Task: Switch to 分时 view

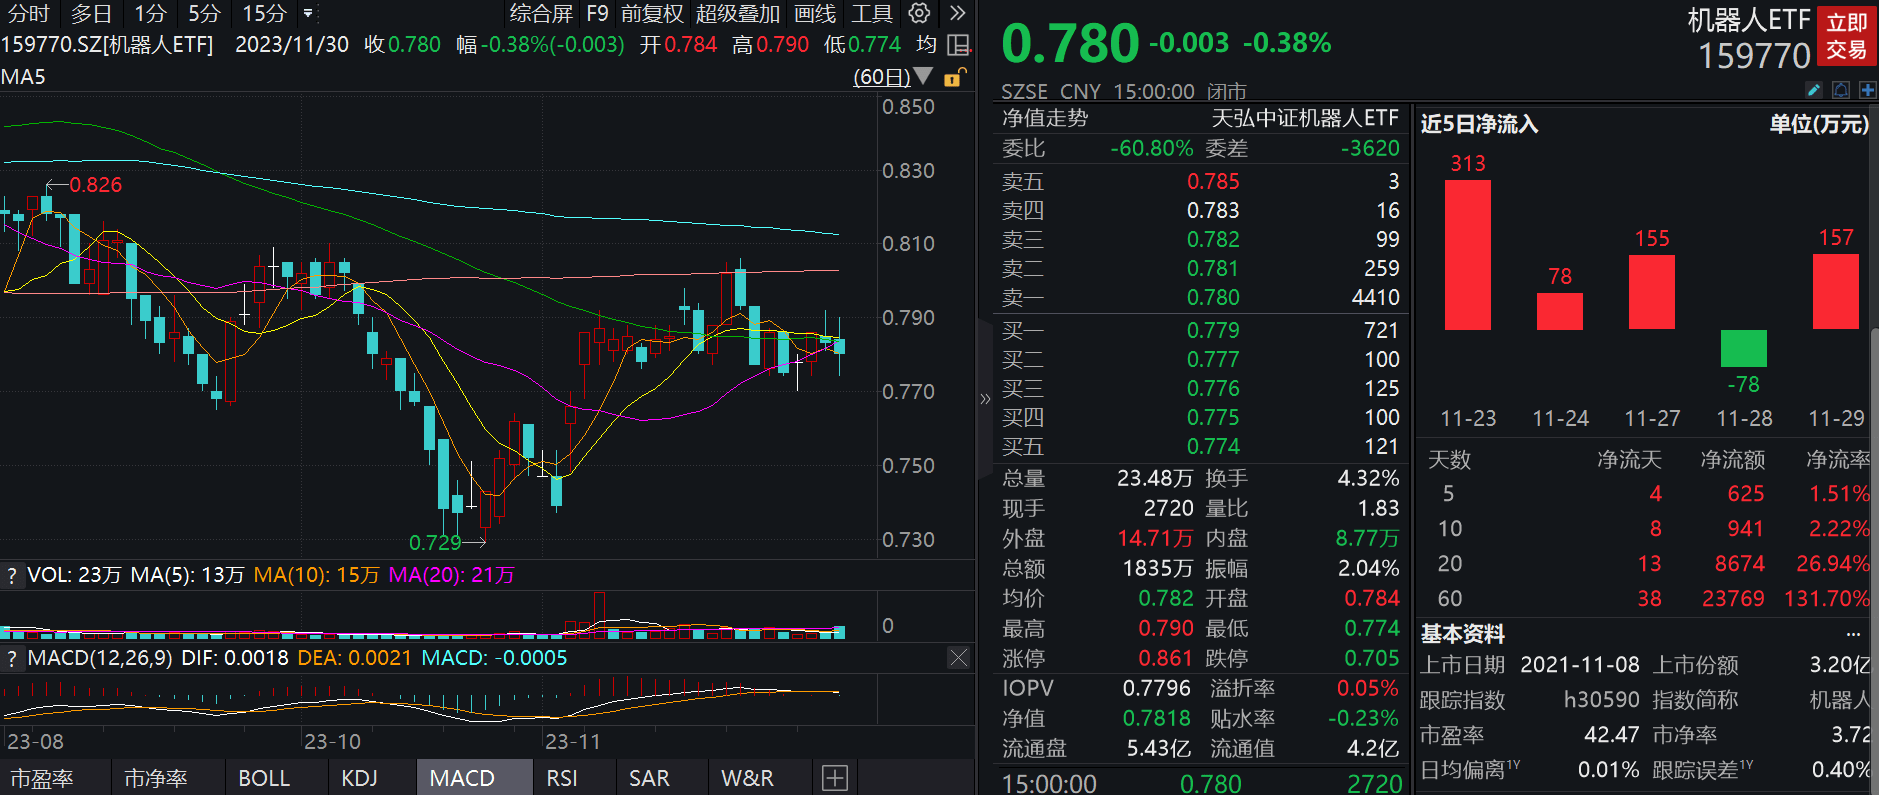Action: pyautogui.click(x=29, y=14)
